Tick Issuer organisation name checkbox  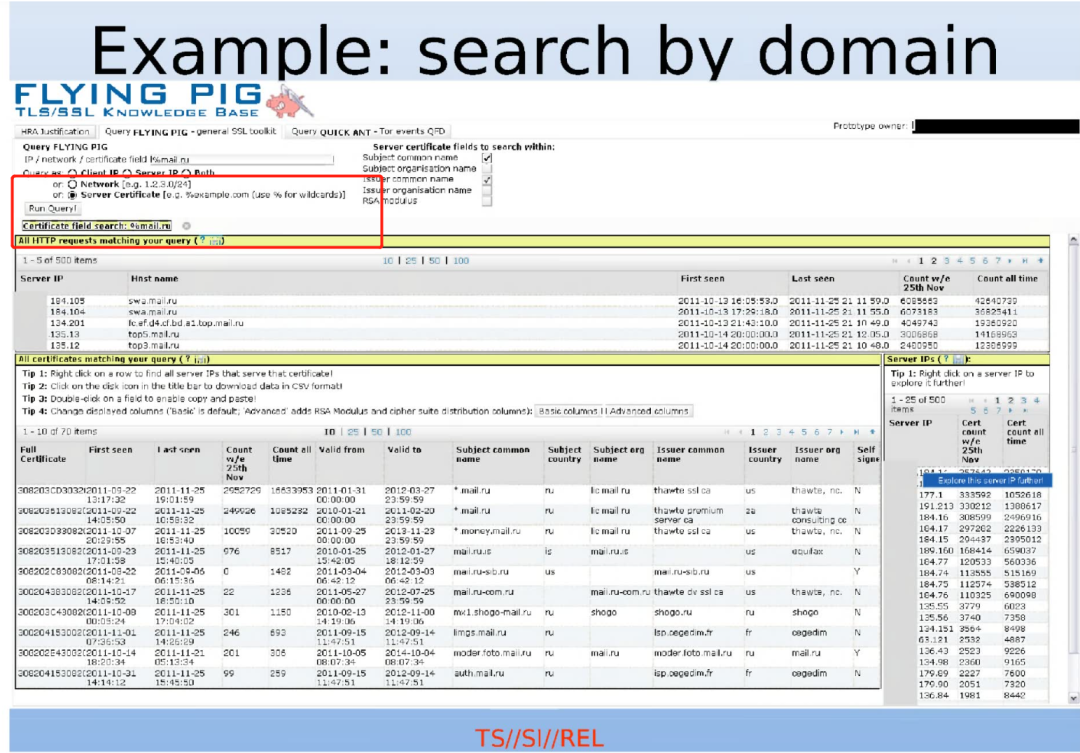pyautogui.click(x=487, y=191)
